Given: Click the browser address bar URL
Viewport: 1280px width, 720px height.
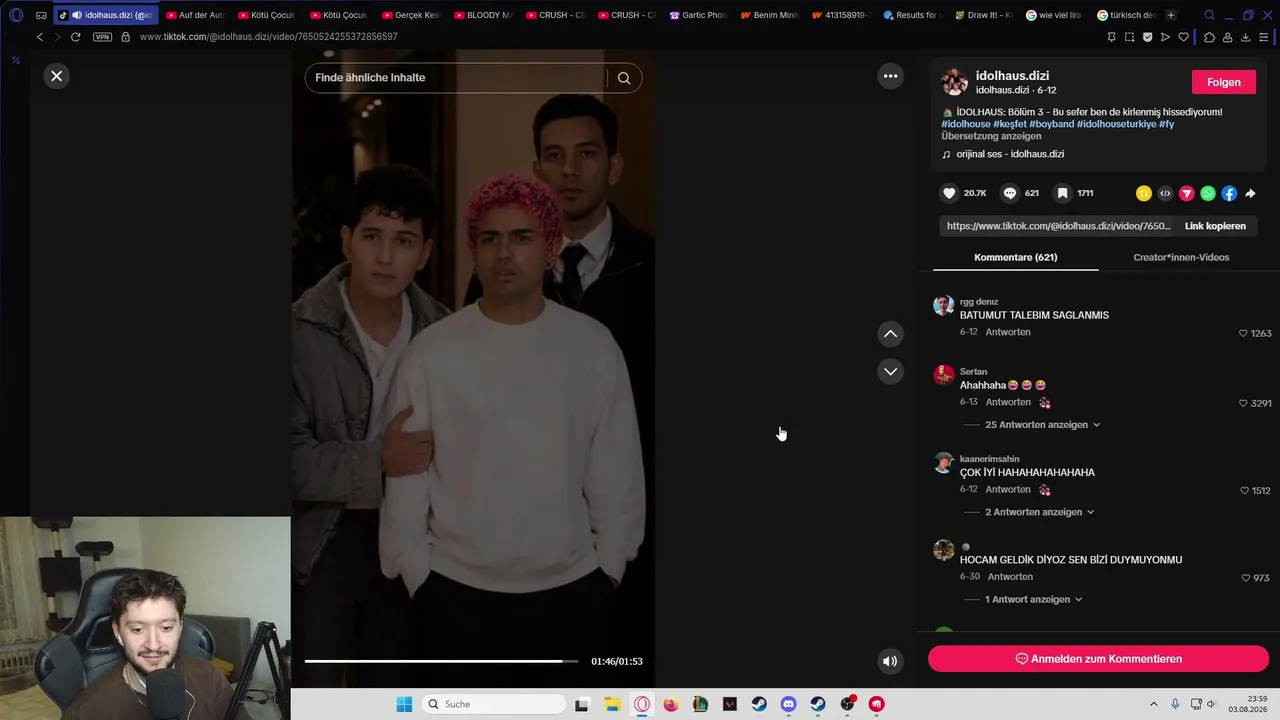Looking at the screenshot, I should pos(269,37).
